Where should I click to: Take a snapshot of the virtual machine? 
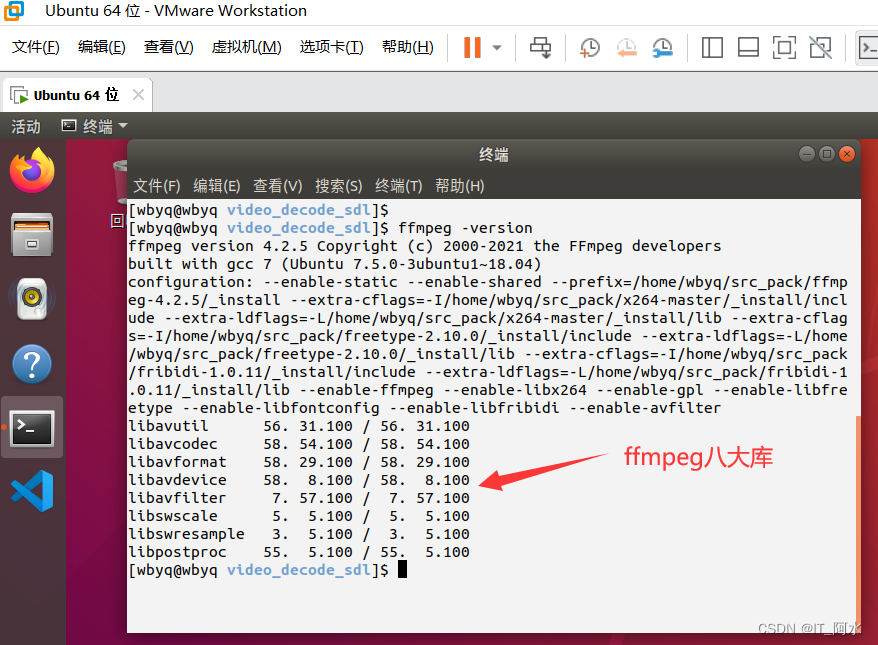(590, 48)
